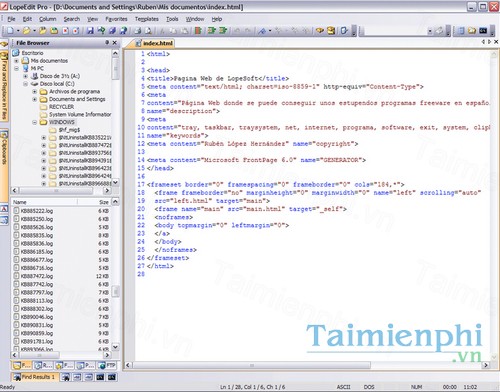This screenshot has height=392, width=500.
Task: Open the search combo box dropdown in toolbar
Action: tap(430, 31)
